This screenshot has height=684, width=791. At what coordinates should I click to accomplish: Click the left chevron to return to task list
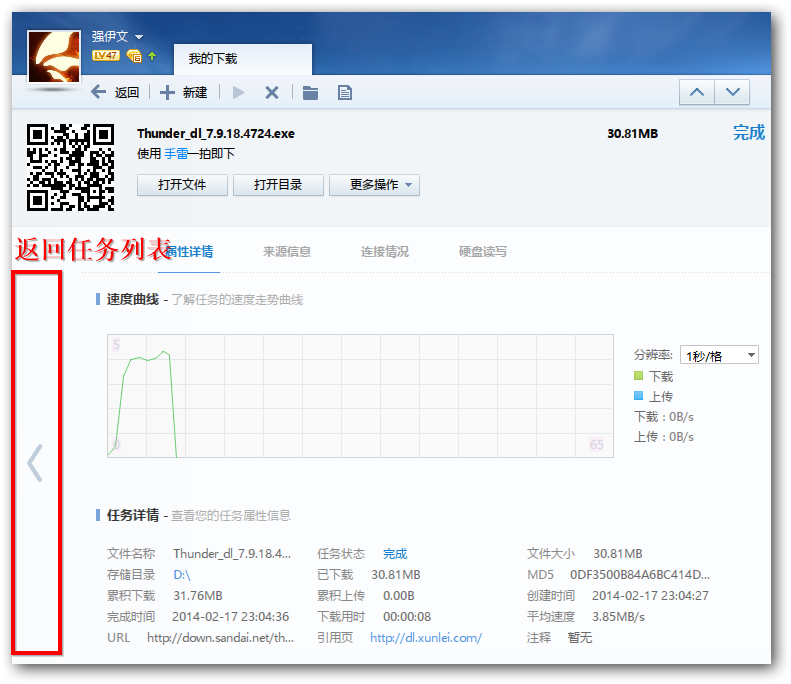tap(35, 463)
